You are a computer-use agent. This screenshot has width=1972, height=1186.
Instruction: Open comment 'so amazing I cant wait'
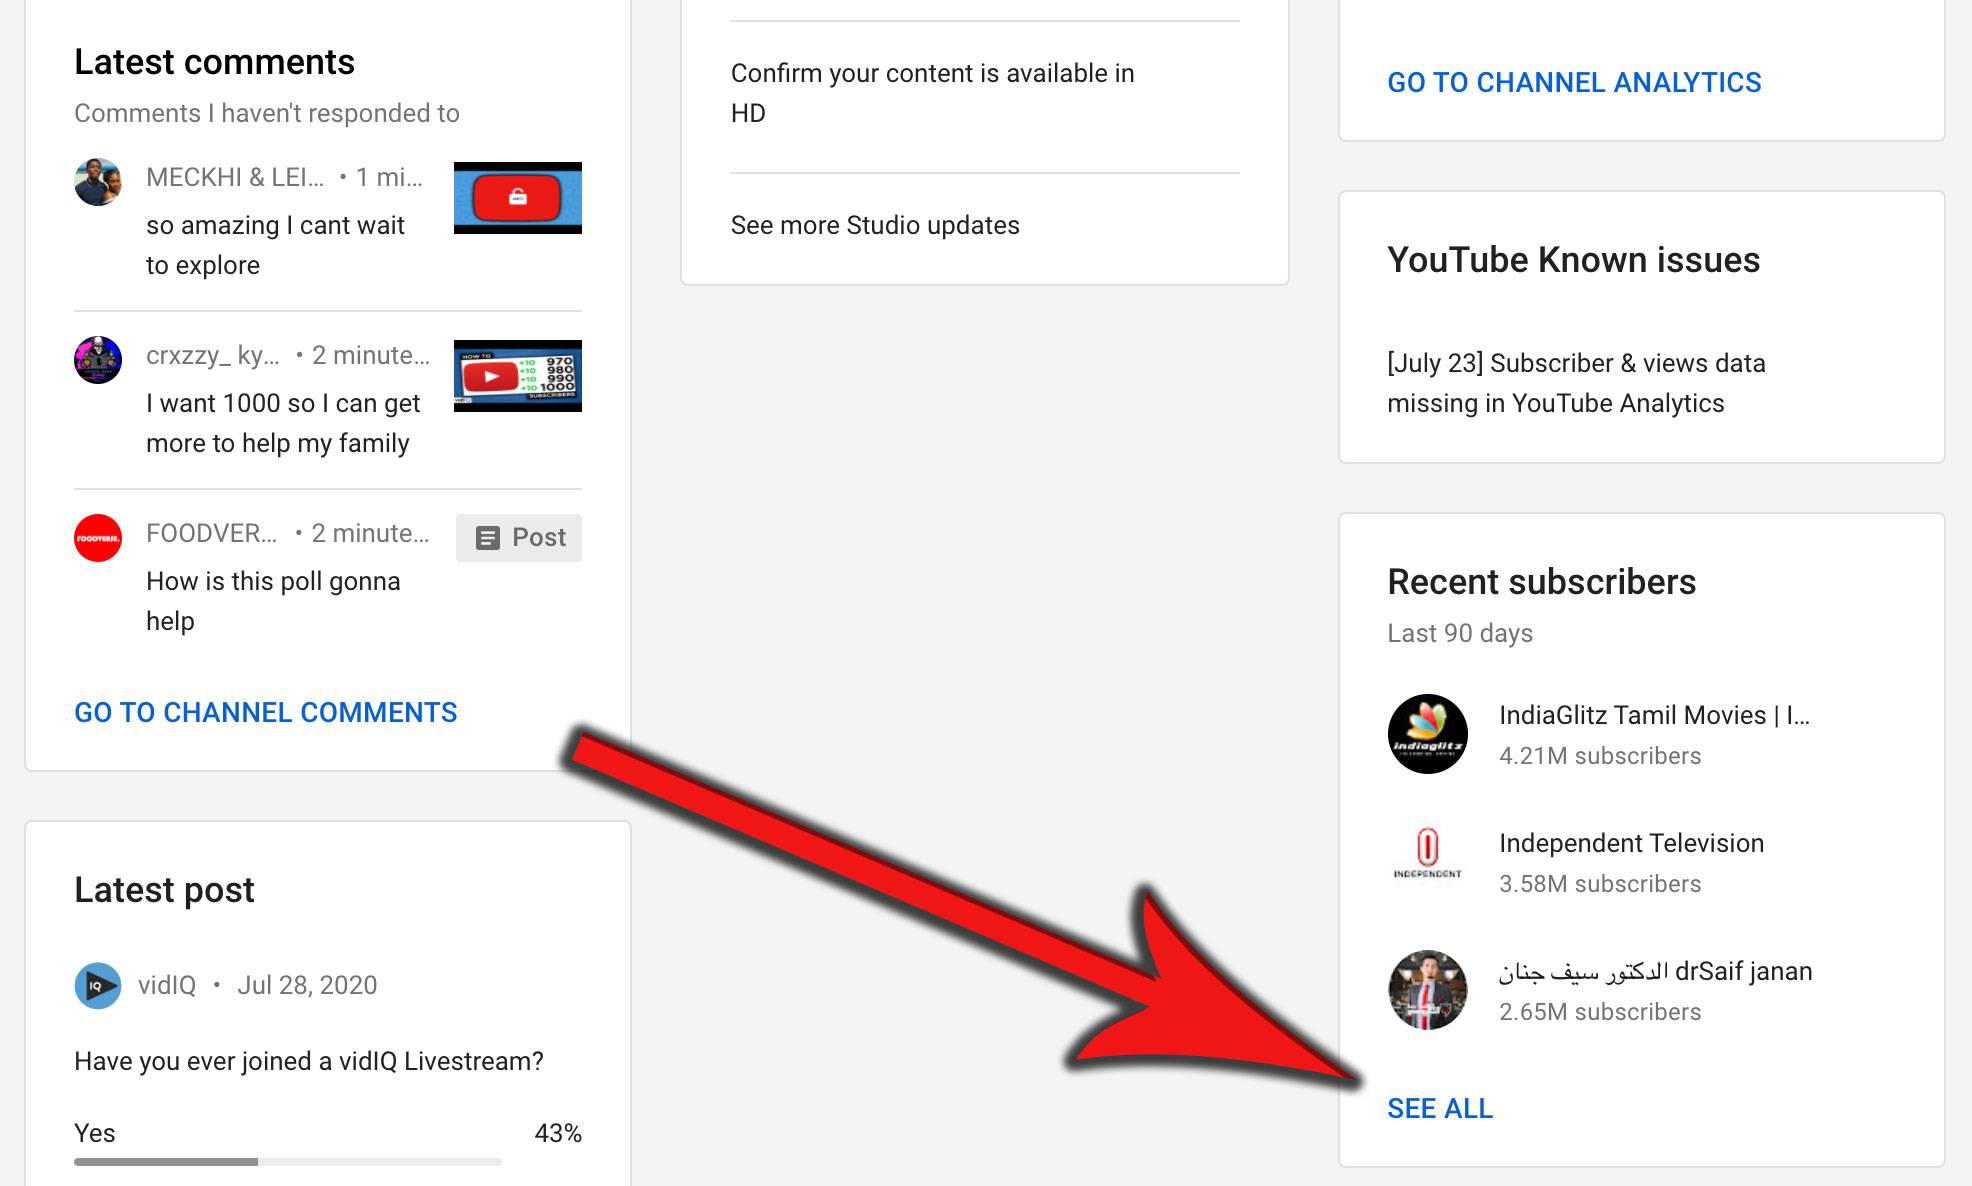coord(275,245)
